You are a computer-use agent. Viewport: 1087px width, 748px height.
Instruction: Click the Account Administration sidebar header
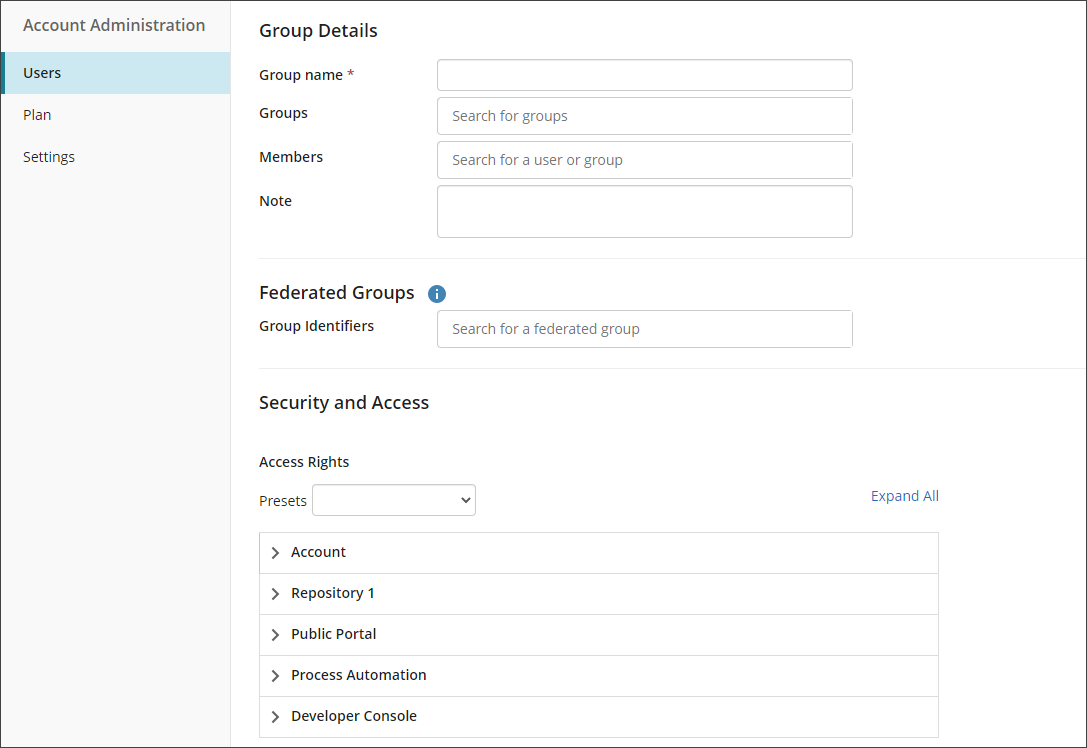click(x=114, y=26)
